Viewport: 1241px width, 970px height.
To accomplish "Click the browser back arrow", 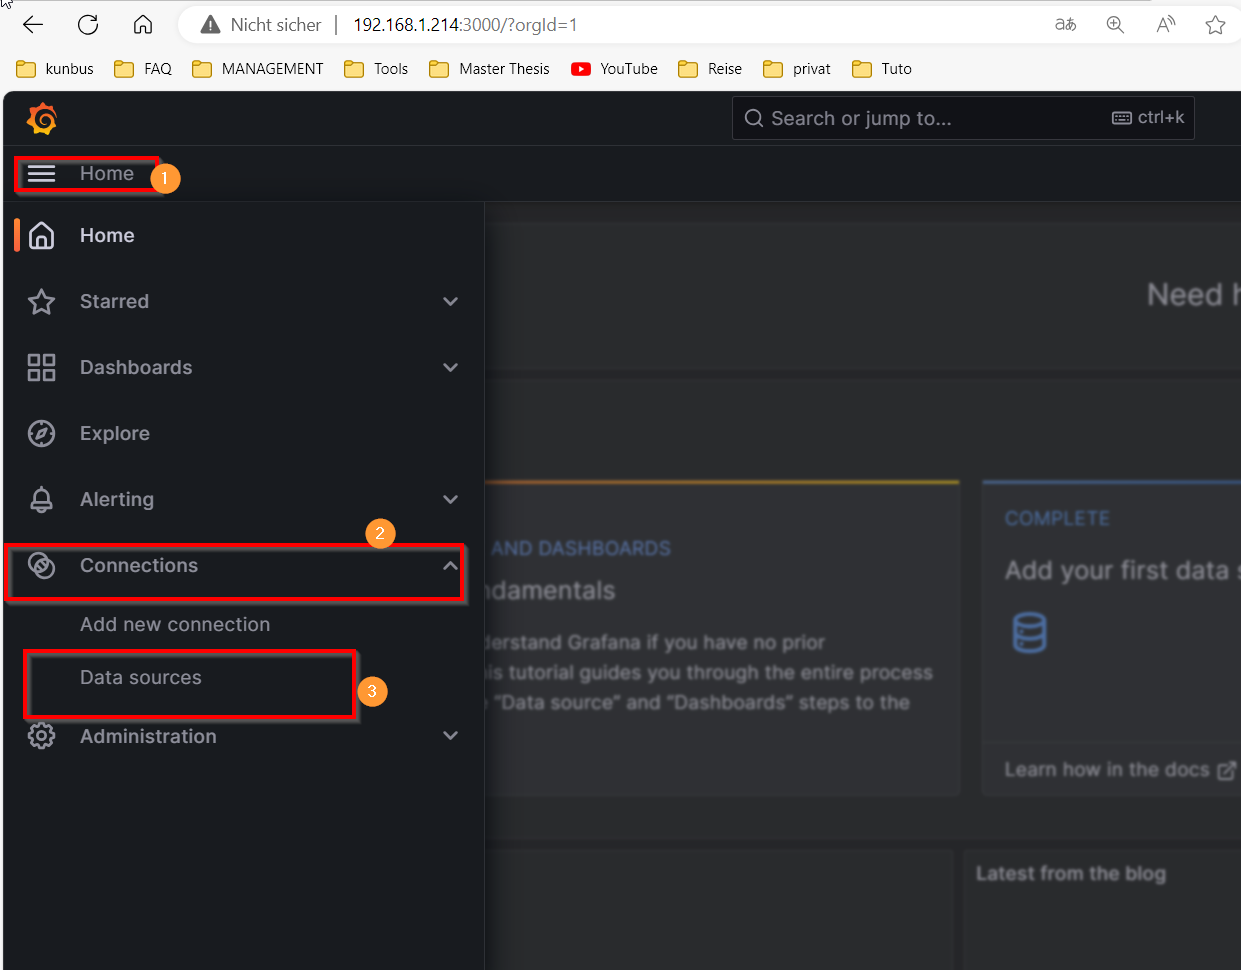I will tap(33, 25).
